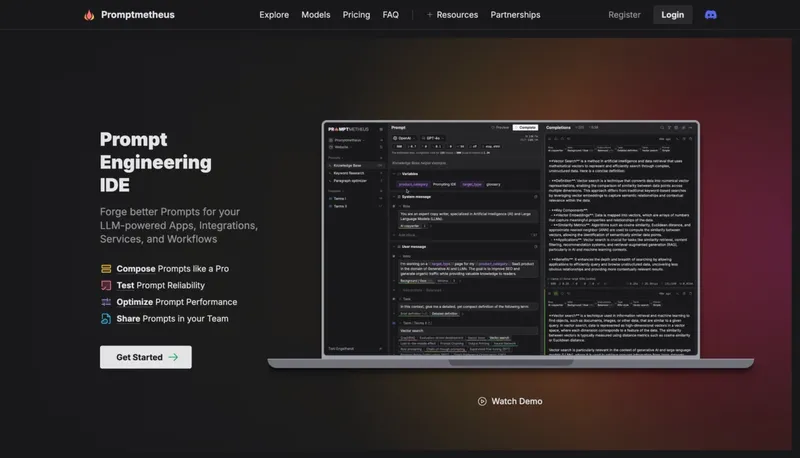
Task: Click the Watch Demo link
Action: click(517, 401)
